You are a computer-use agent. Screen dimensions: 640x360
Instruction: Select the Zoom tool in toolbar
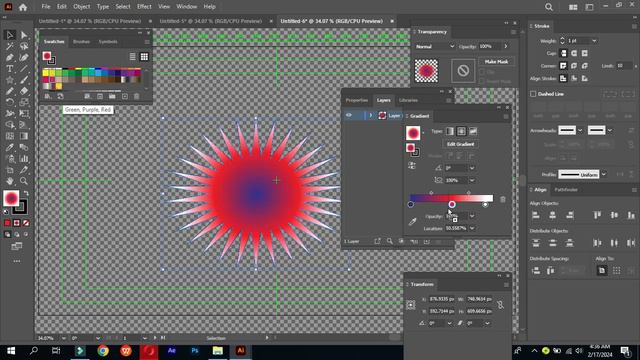coord(24,180)
